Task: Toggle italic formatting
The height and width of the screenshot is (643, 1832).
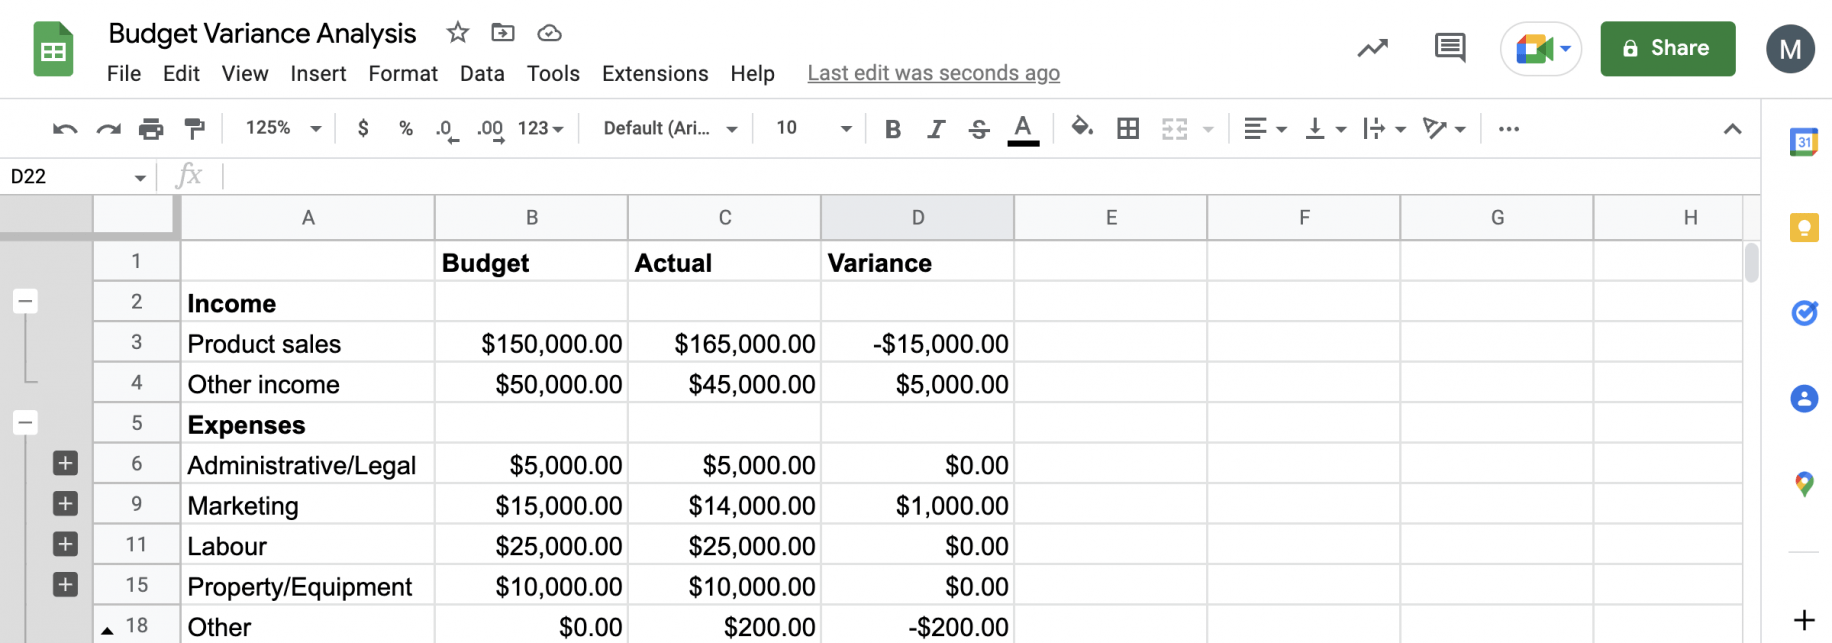Action: (936, 129)
